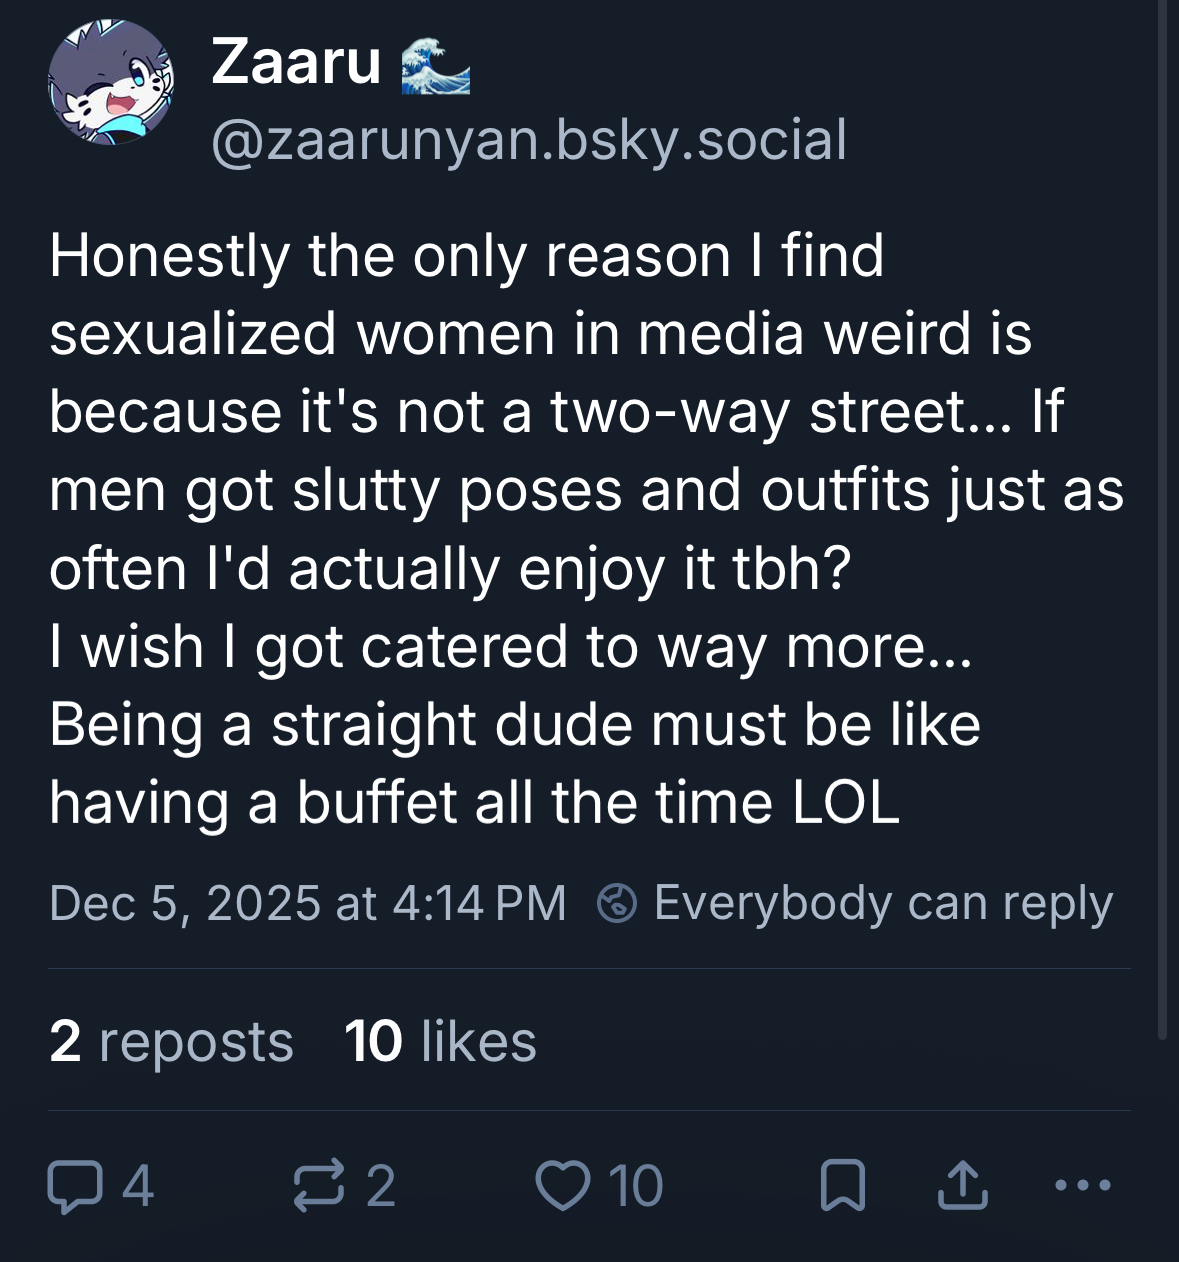Open the repost arrows menu
The height and width of the screenshot is (1262, 1179).
(319, 1186)
